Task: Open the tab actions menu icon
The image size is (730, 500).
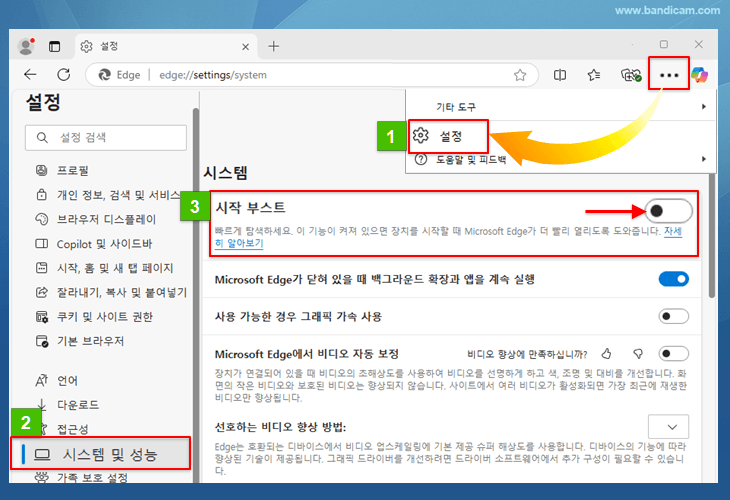Action: (x=54, y=47)
